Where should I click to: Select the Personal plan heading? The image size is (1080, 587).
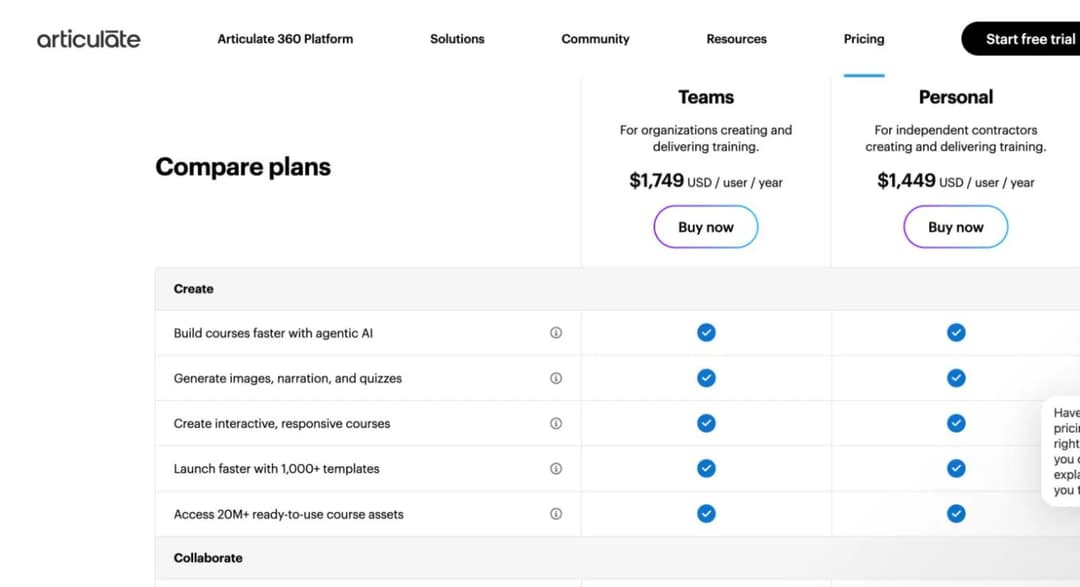point(956,97)
